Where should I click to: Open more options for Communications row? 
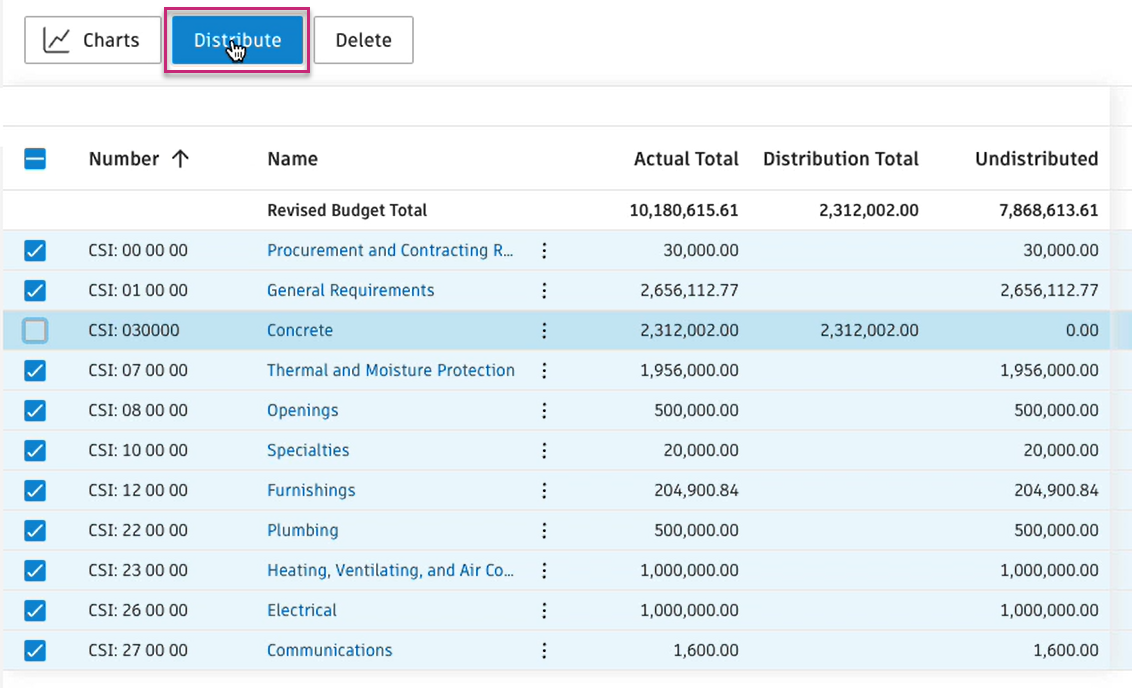(544, 650)
